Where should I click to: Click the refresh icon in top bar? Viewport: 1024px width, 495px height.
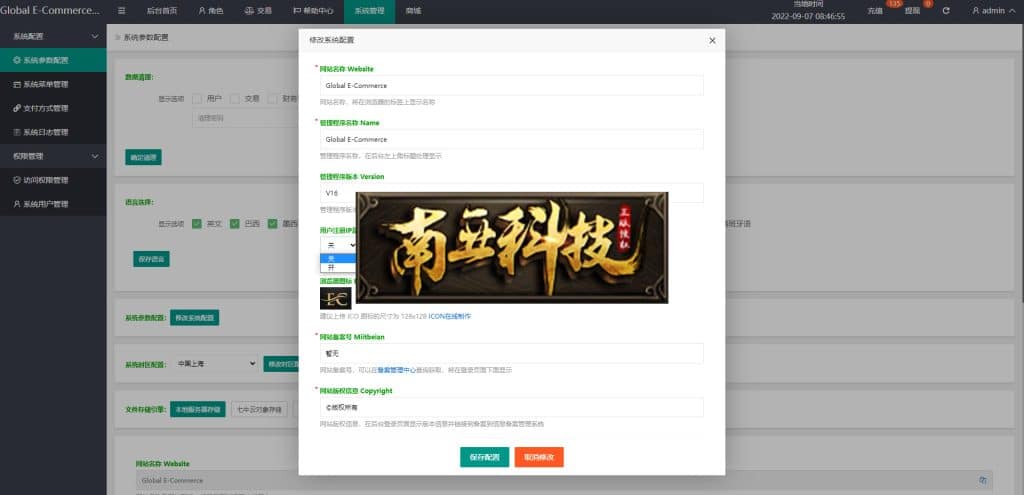946,11
